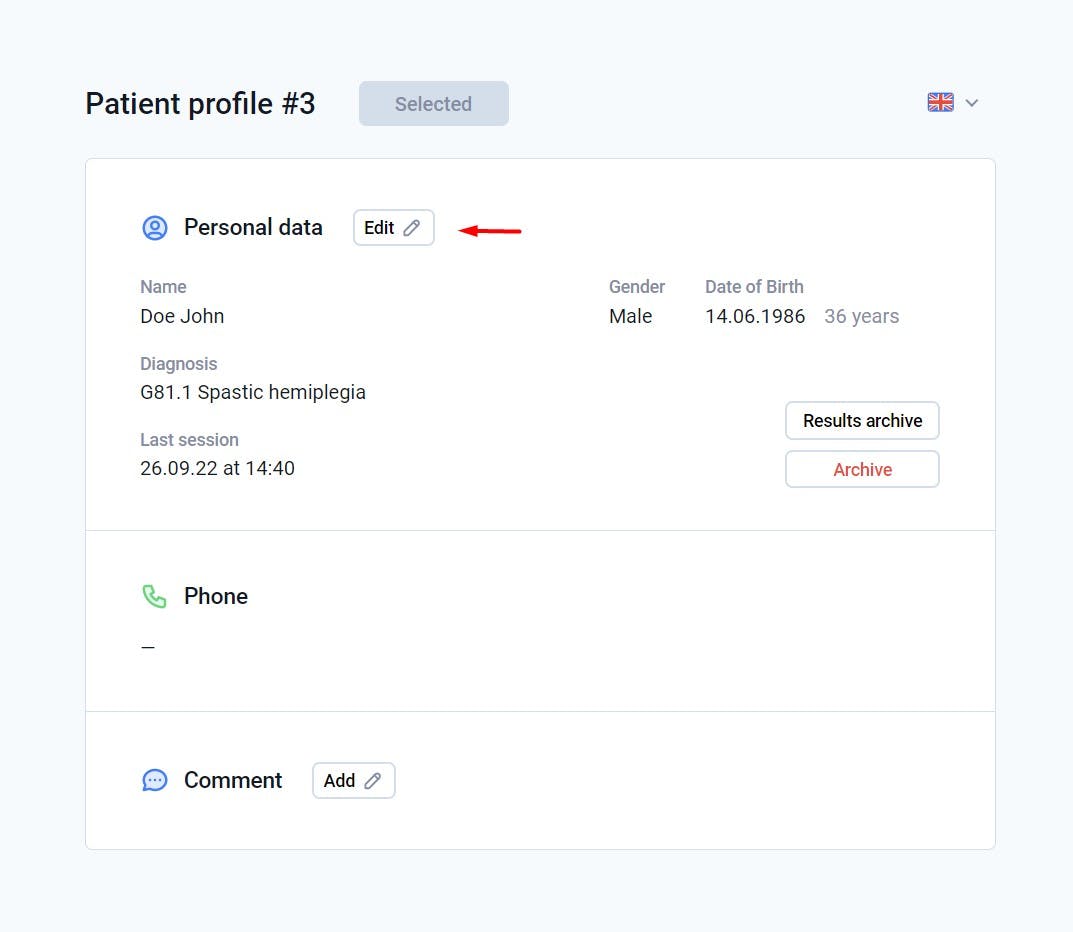
Task: Expand the language dropdown chevron
Action: point(972,103)
